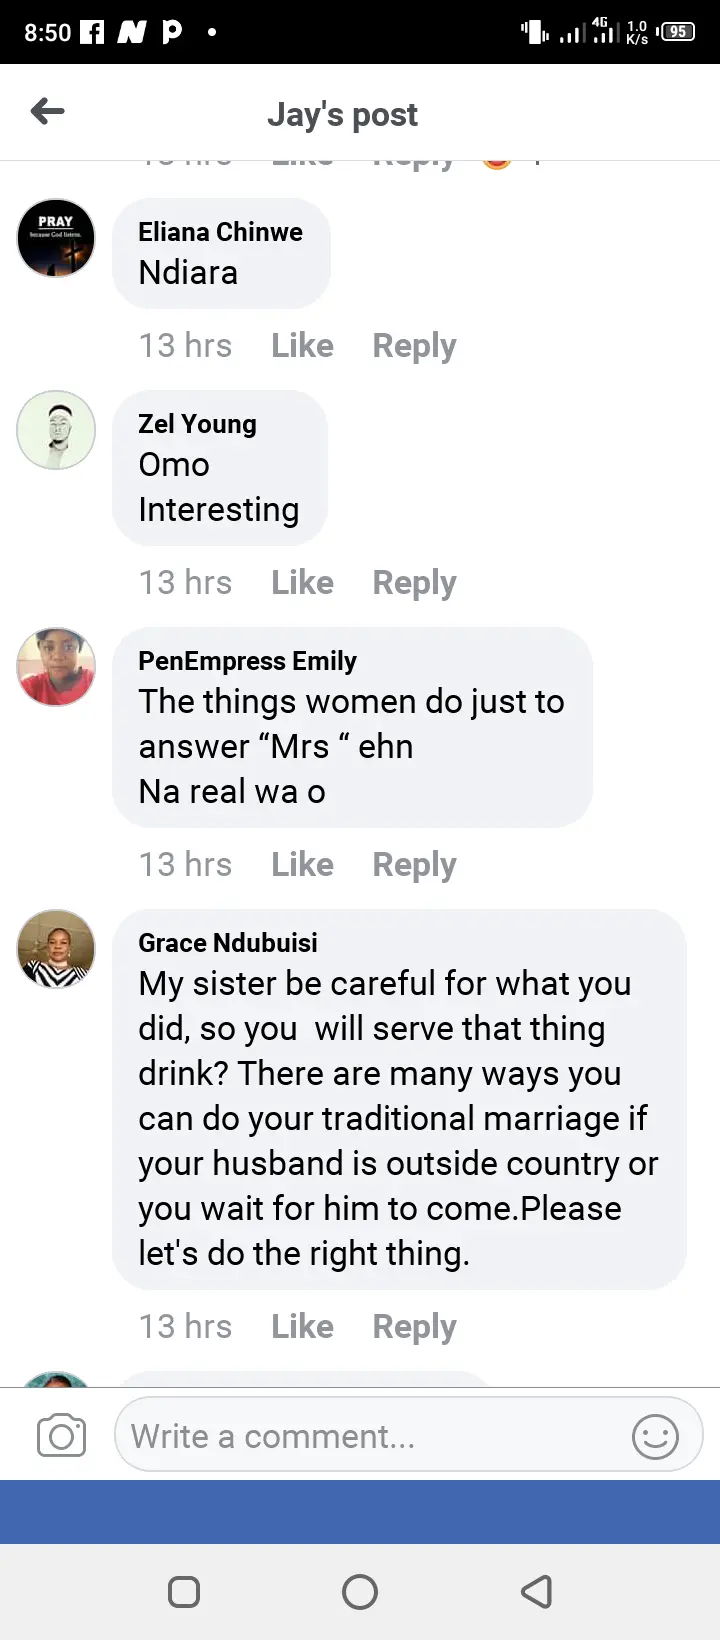Open the camera icon to attach photo
720x1640 pixels.
click(61, 1436)
